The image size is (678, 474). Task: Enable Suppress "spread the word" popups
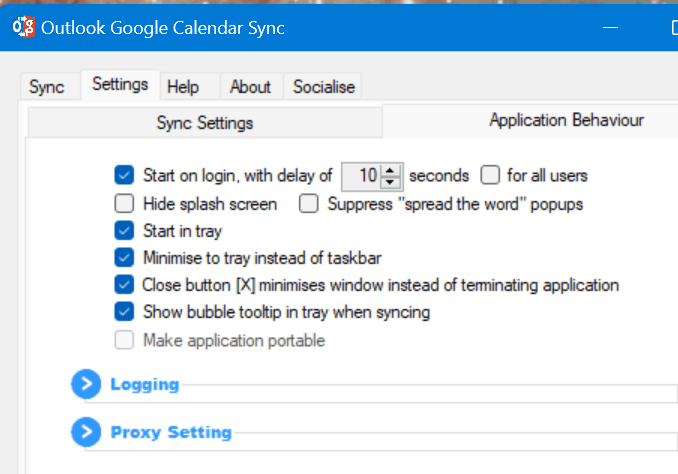309,204
